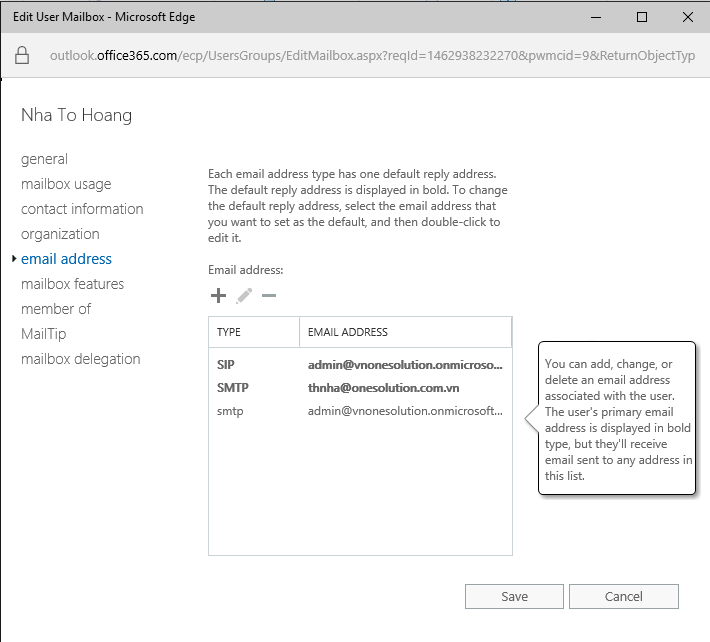
Task: Select the email address section
Action: pyautogui.click(x=66, y=259)
